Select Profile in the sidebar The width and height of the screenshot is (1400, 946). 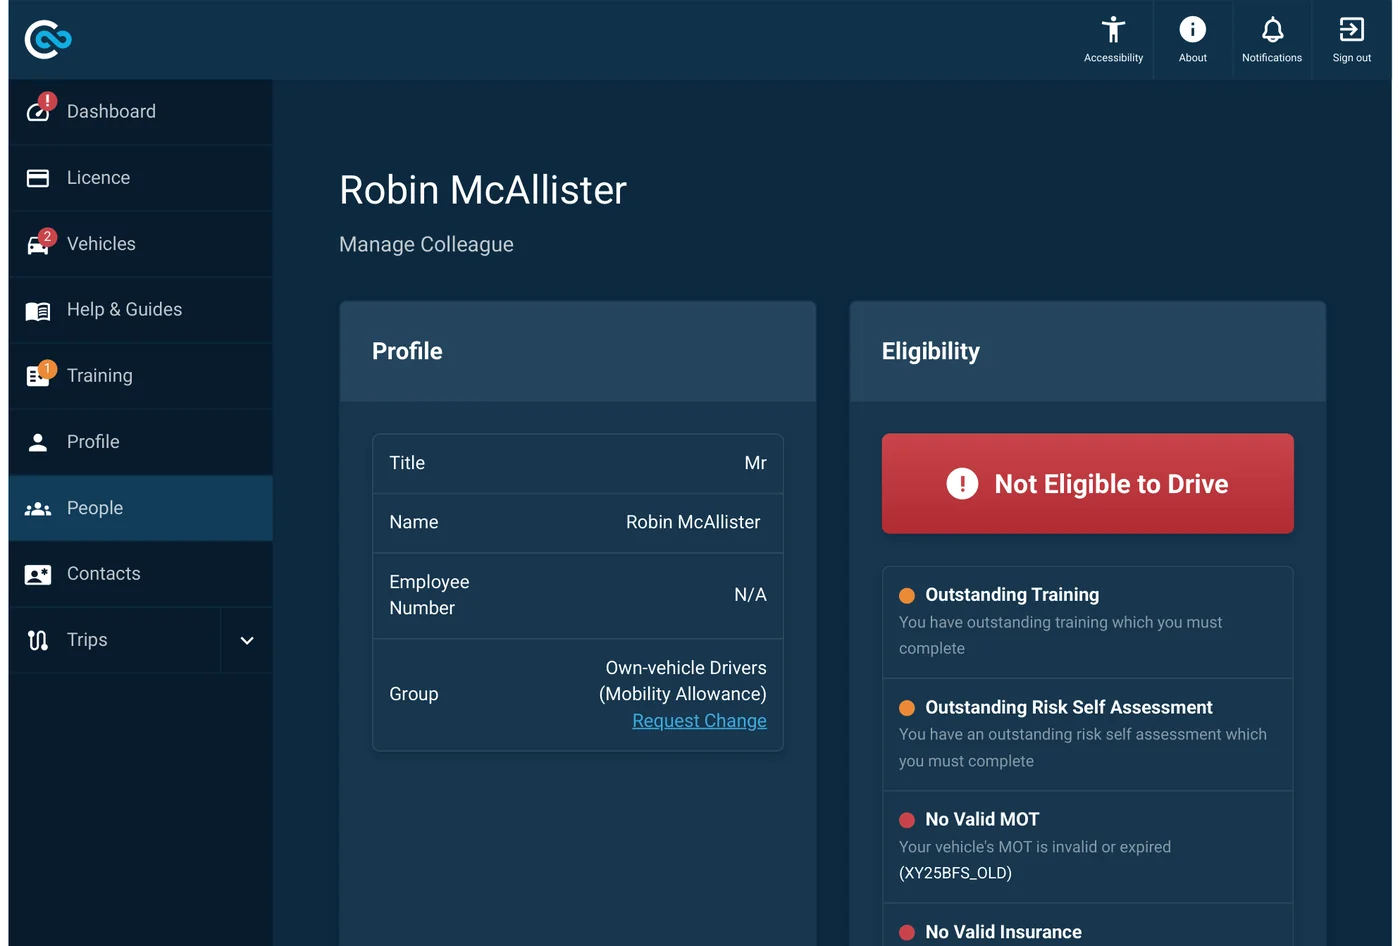click(x=140, y=442)
